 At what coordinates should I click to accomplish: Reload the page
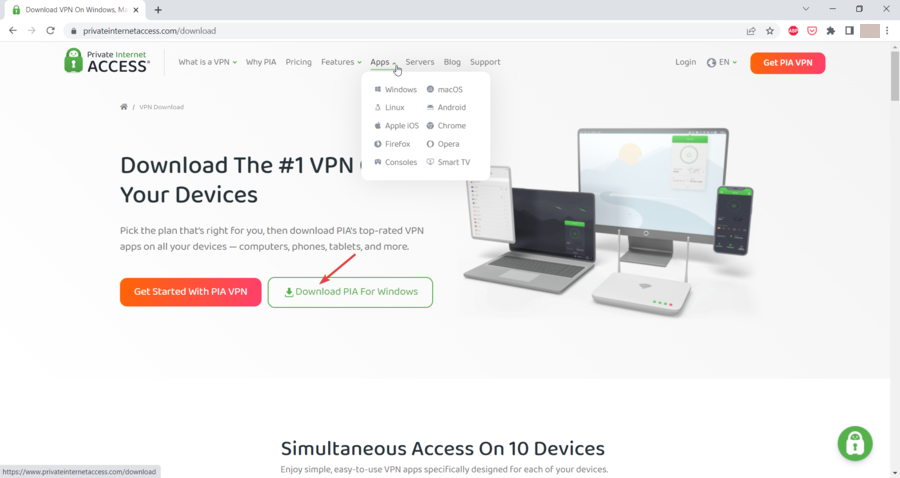coord(51,31)
